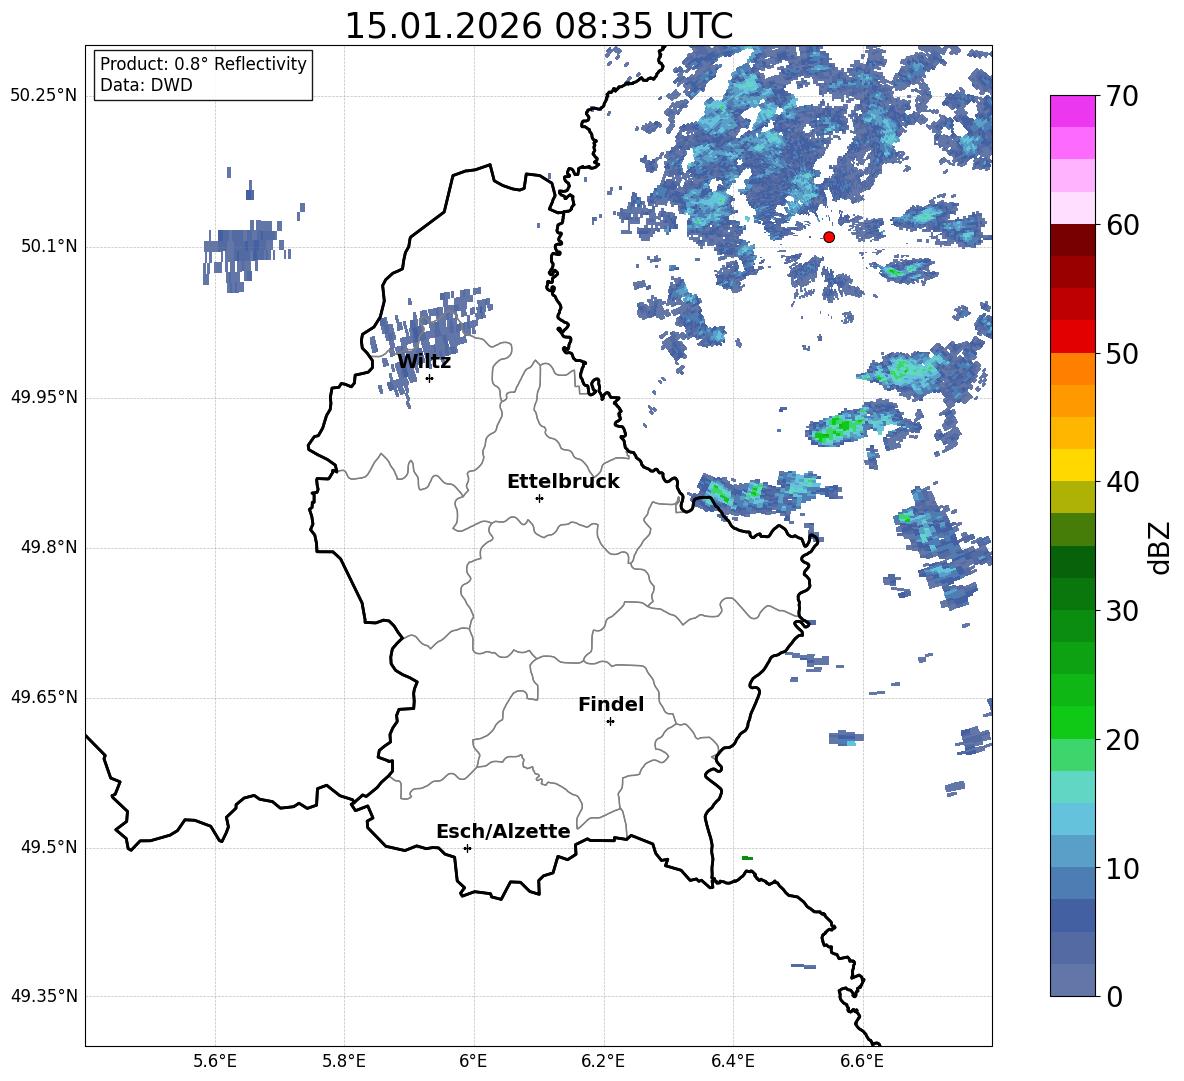Click the 'Data: DWD' text
The width and height of the screenshot is (1184, 1081).
pyautogui.click(x=146, y=85)
